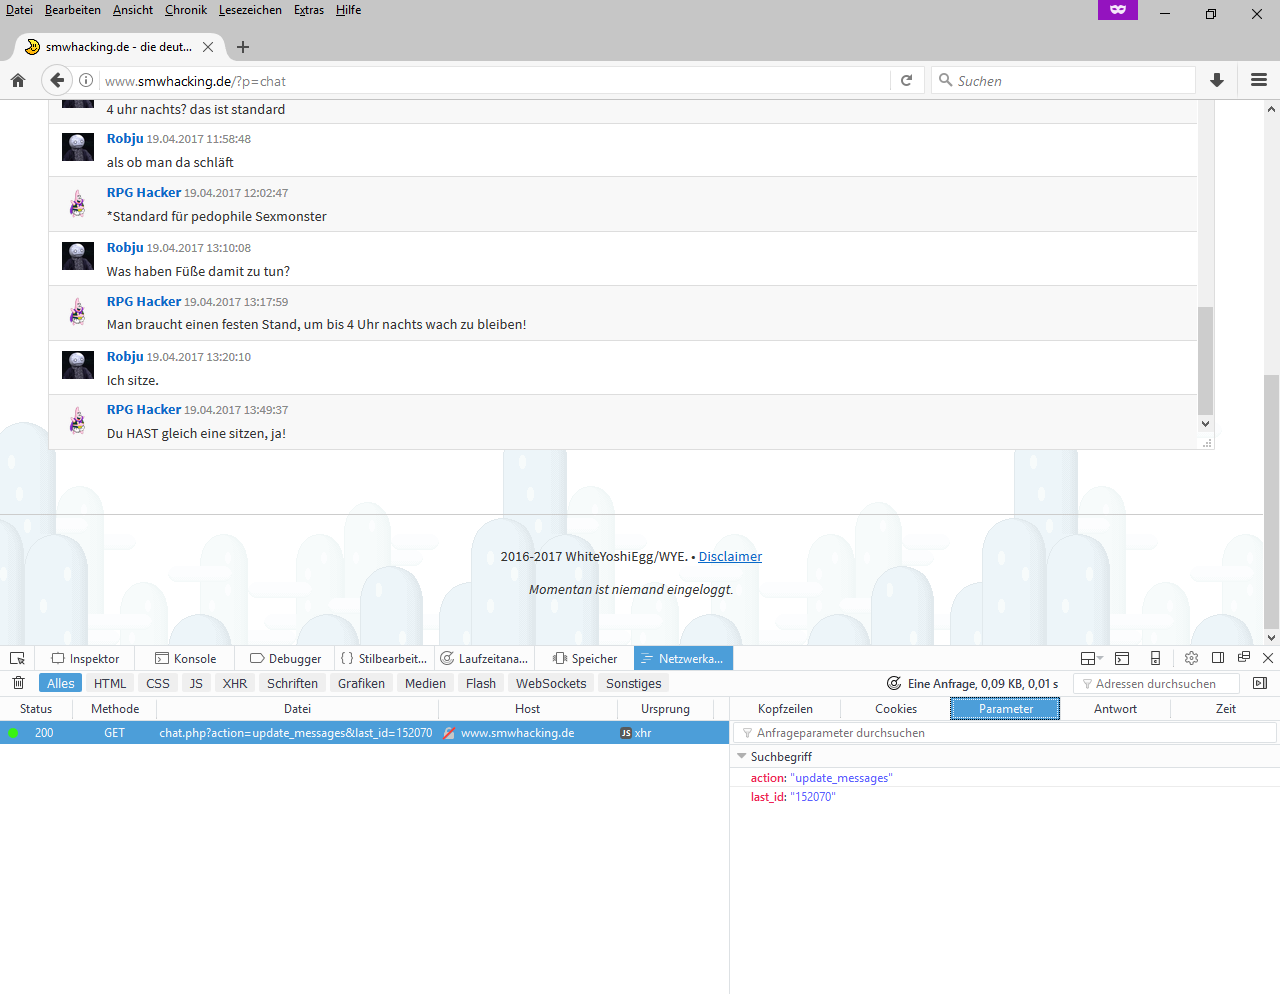
Task: Open RPG Hacker's profile at 12:02:47
Action: [144, 193]
